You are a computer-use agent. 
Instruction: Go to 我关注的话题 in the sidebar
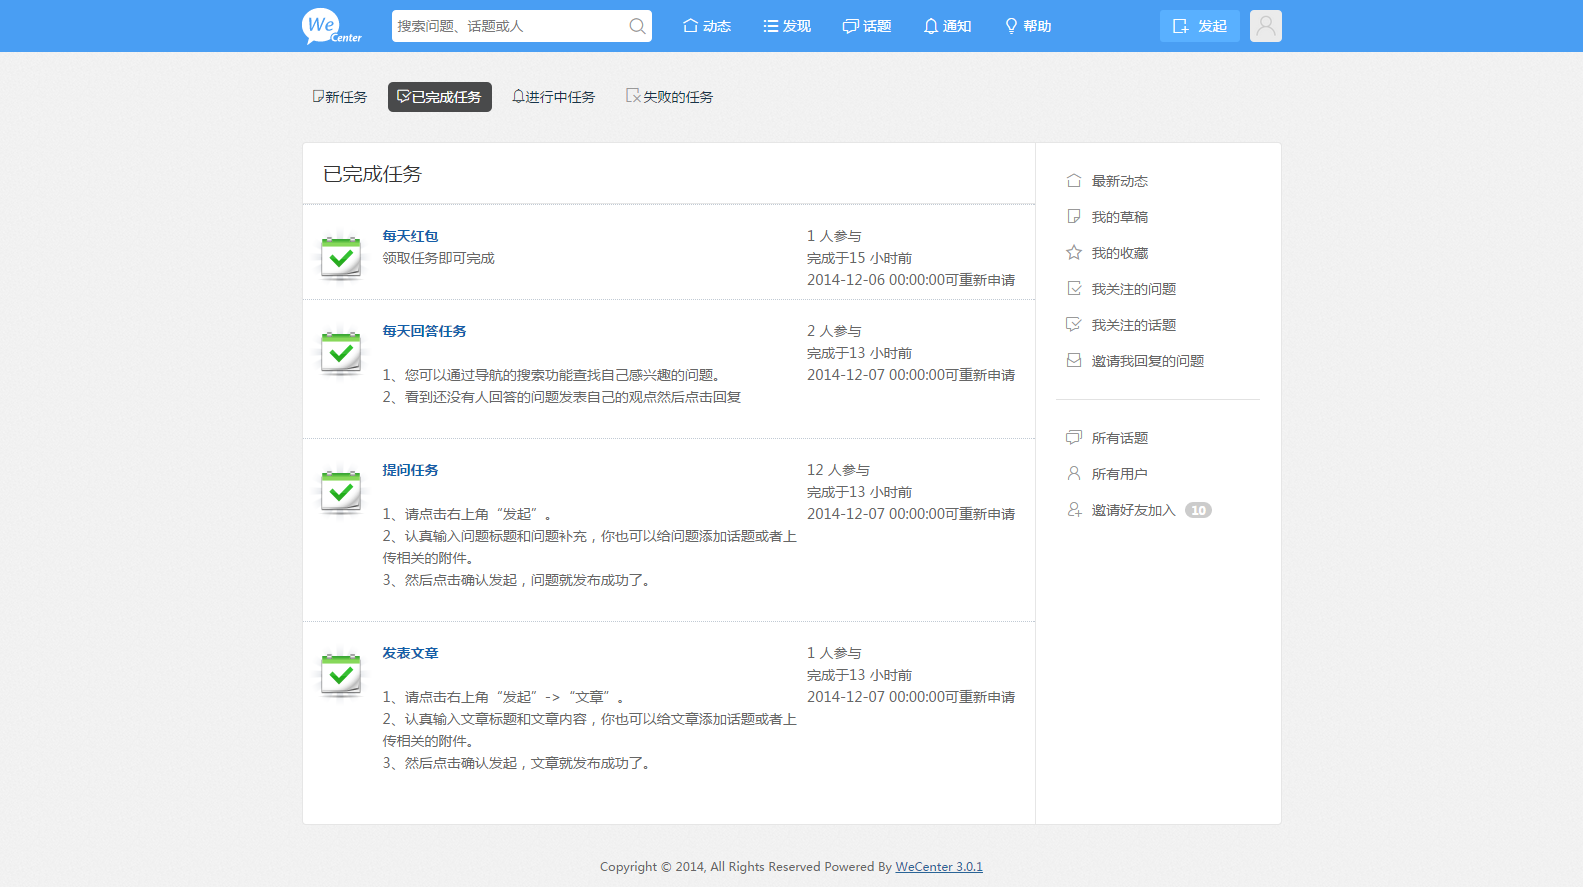pyautogui.click(x=1133, y=325)
